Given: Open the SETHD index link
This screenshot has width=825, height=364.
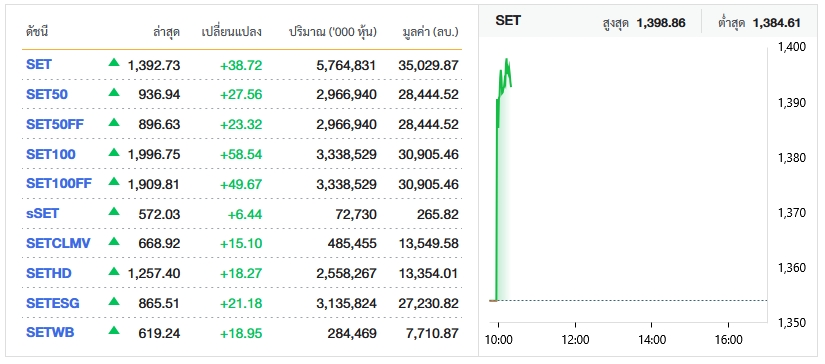Looking at the screenshot, I should point(48,273).
